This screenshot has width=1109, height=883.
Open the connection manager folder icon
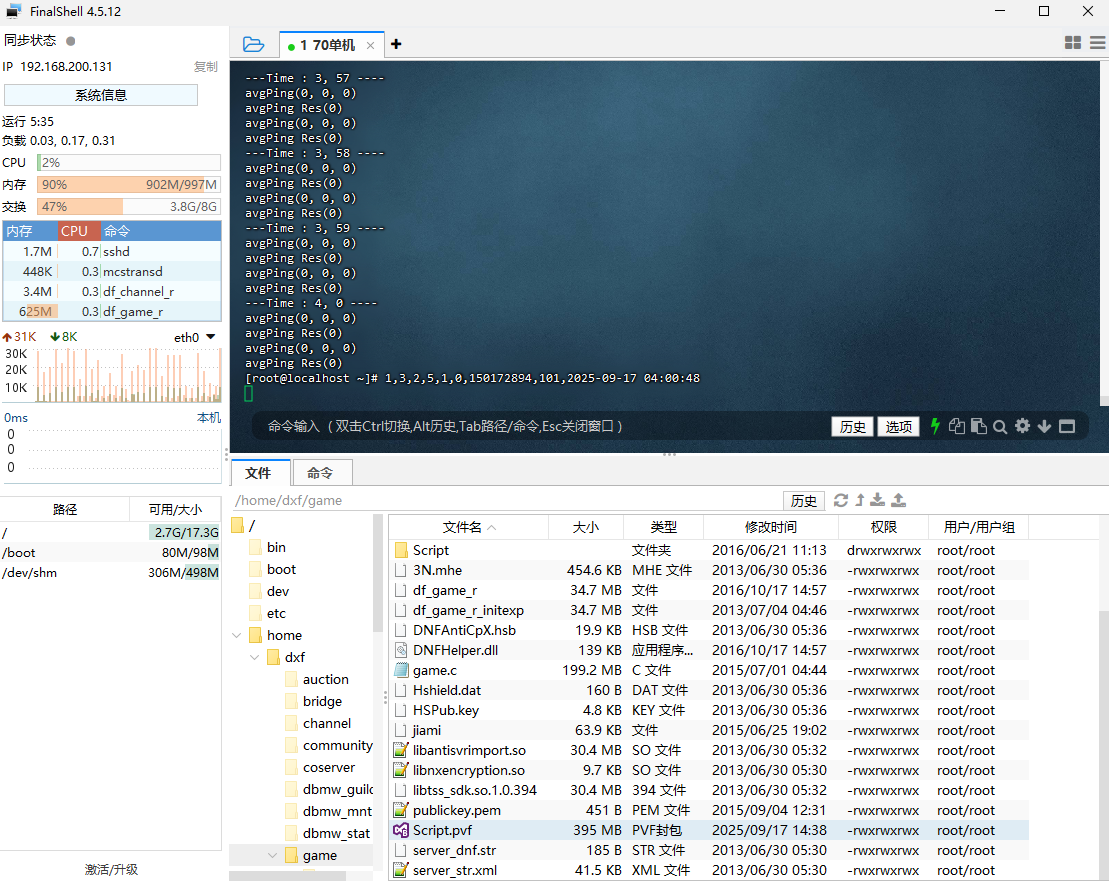[x=253, y=44]
